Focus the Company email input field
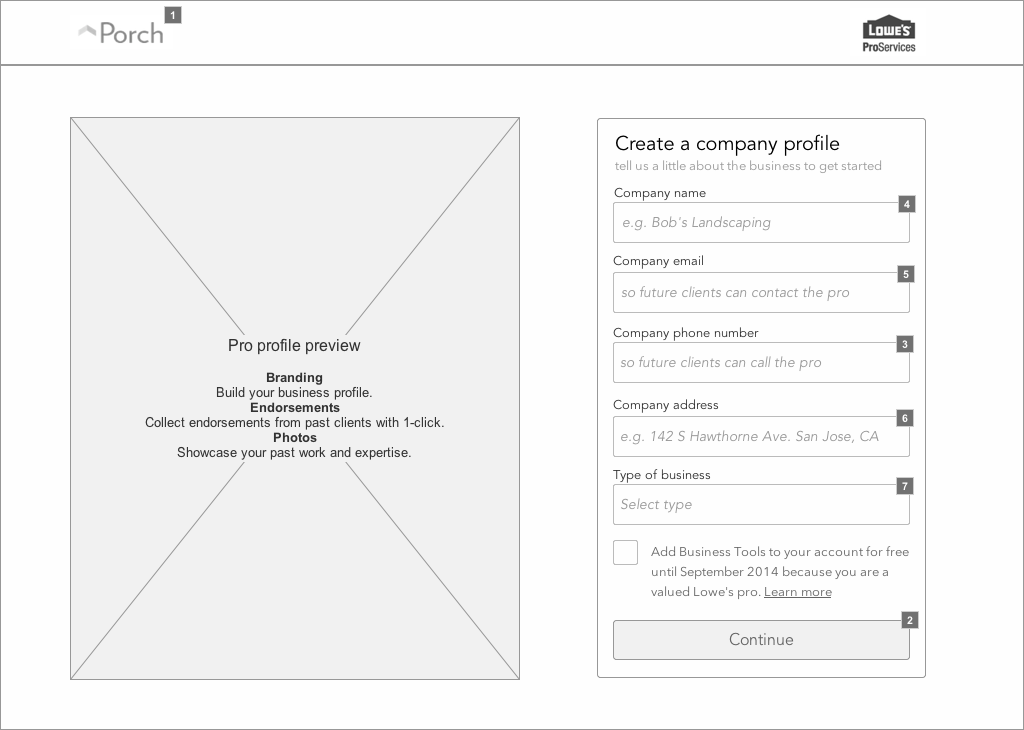This screenshot has width=1024, height=730. (x=761, y=293)
